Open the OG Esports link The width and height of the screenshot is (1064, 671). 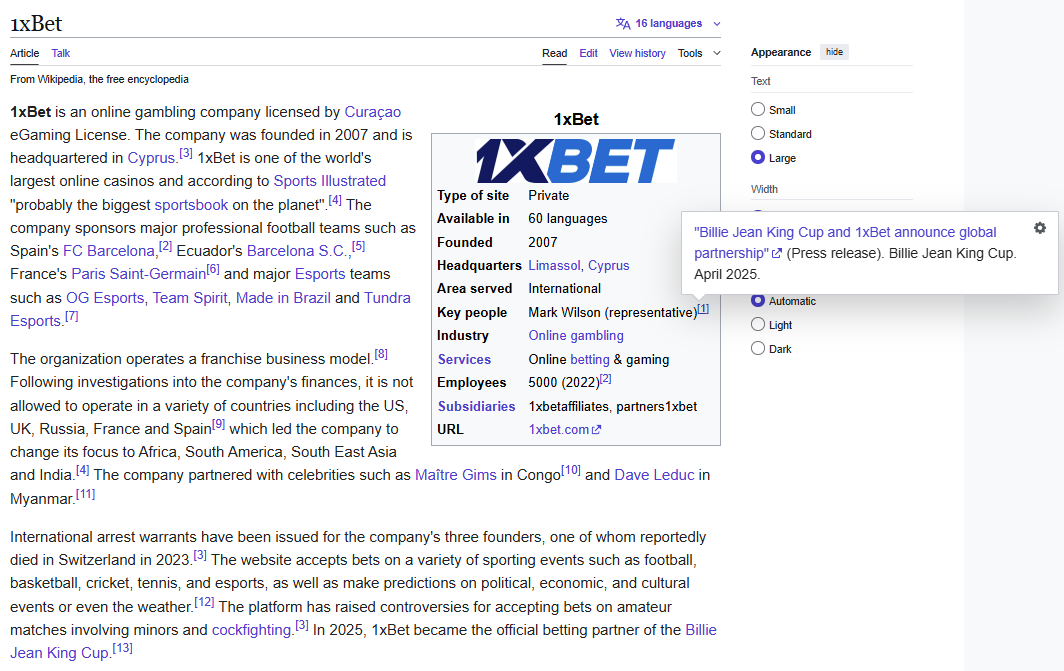[105, 298]
